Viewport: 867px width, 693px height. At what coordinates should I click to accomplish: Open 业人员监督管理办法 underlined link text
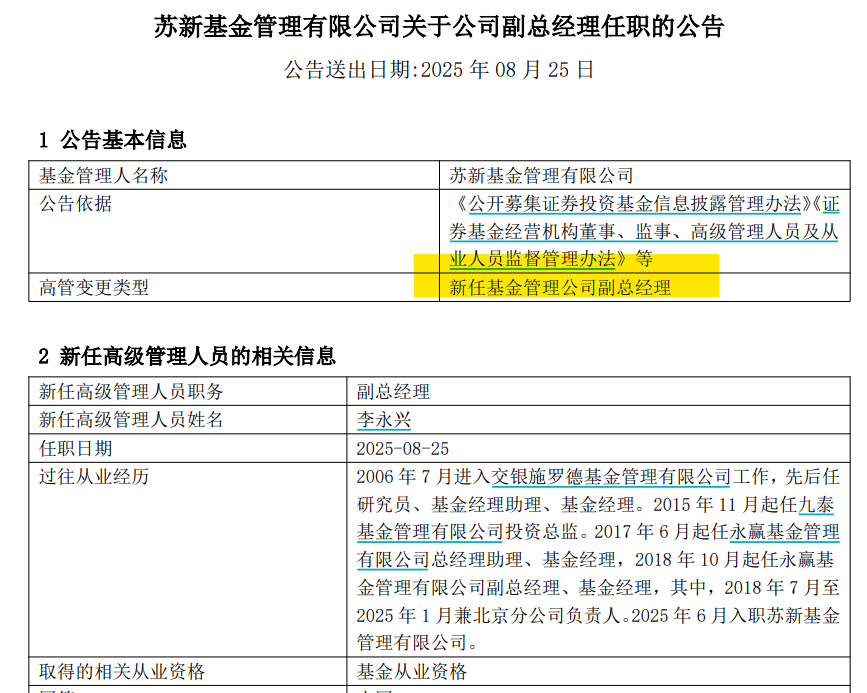click(532, 259)
